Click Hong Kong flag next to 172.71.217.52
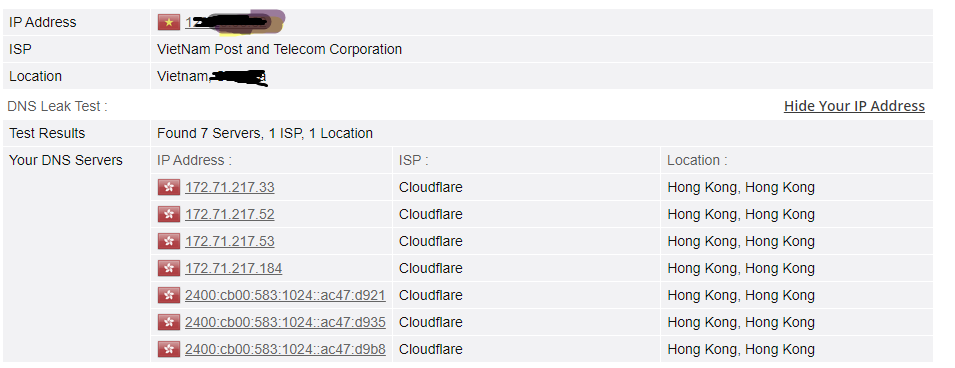The width and height of the screenshot is (955, 368). coord(169,214)
